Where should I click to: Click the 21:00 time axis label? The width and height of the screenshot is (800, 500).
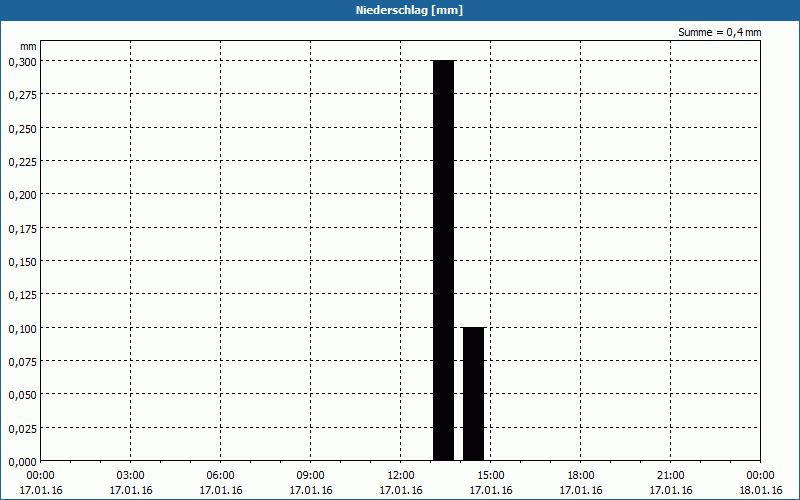[670, 476]
